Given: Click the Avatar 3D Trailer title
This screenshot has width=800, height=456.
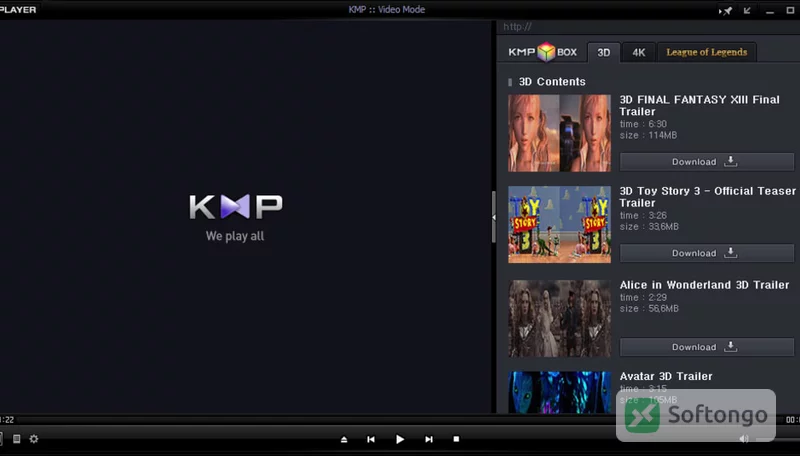Looking at the screenshot, I should pyautogui.click(x=666, y=376).
